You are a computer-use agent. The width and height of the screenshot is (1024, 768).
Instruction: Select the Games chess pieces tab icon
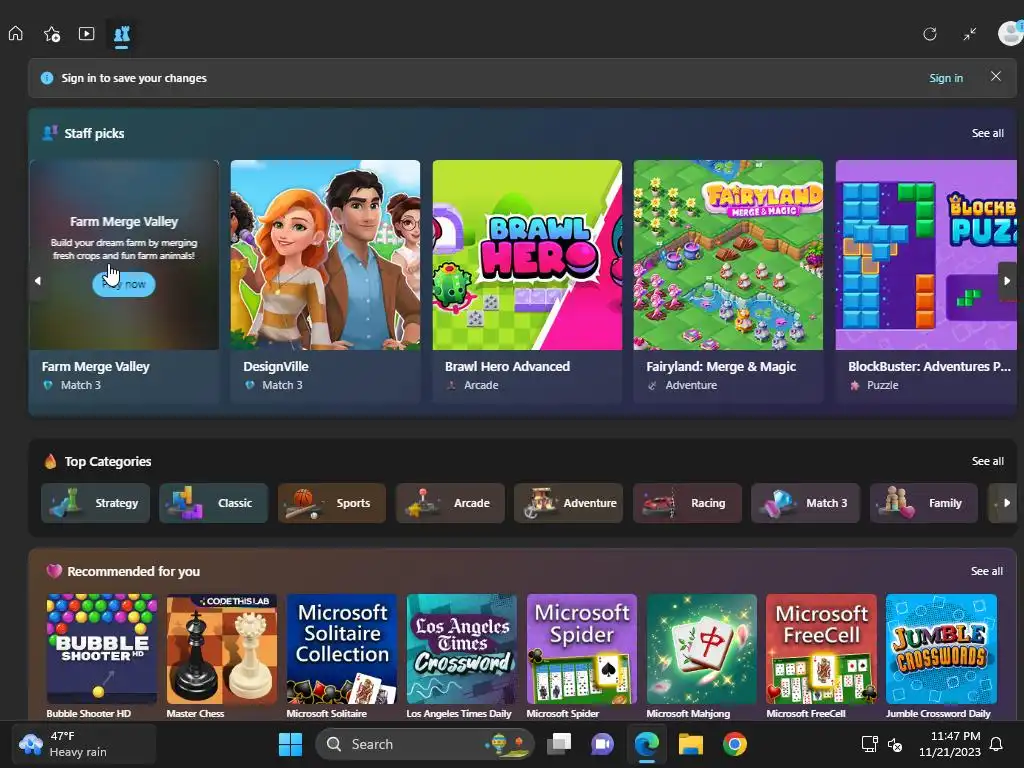(x=122, y=34)
